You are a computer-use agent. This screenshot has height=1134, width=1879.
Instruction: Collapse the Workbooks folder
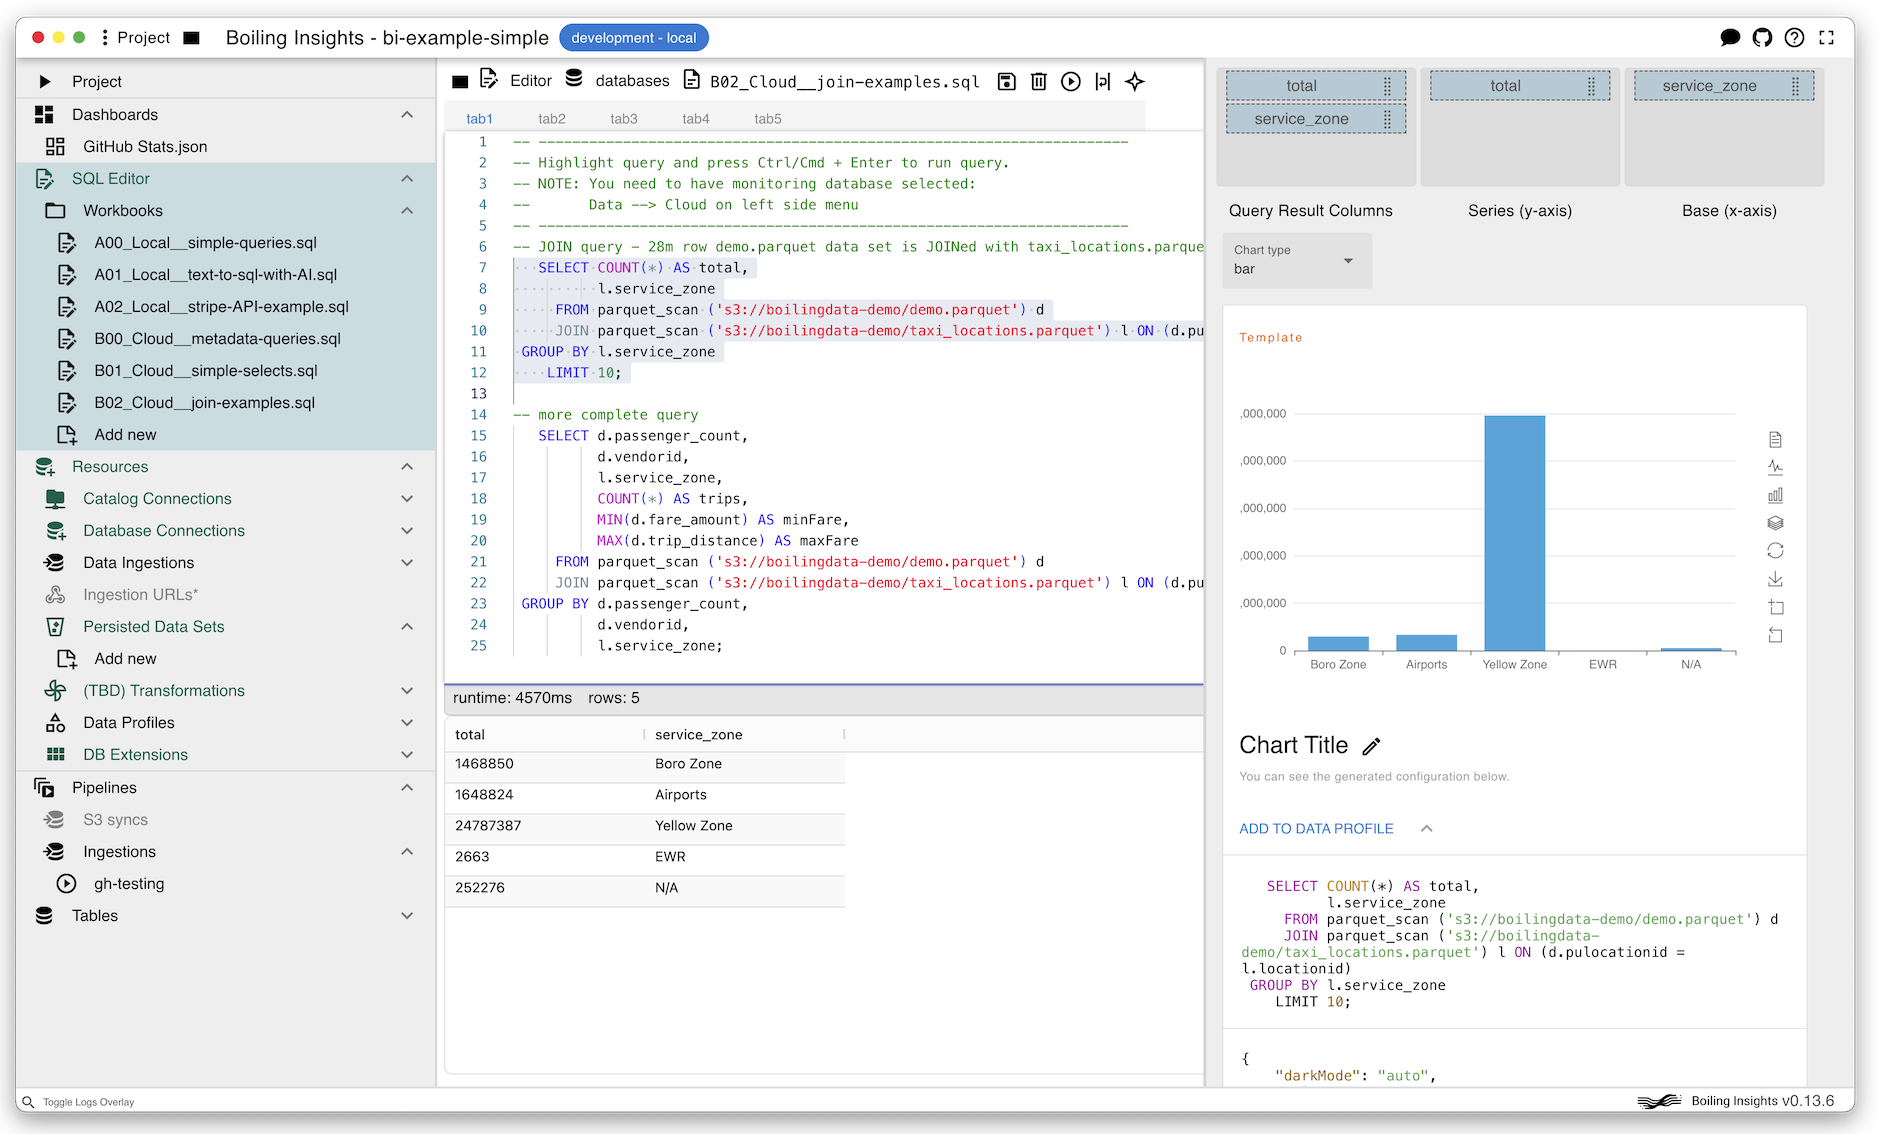click(407, 211)
